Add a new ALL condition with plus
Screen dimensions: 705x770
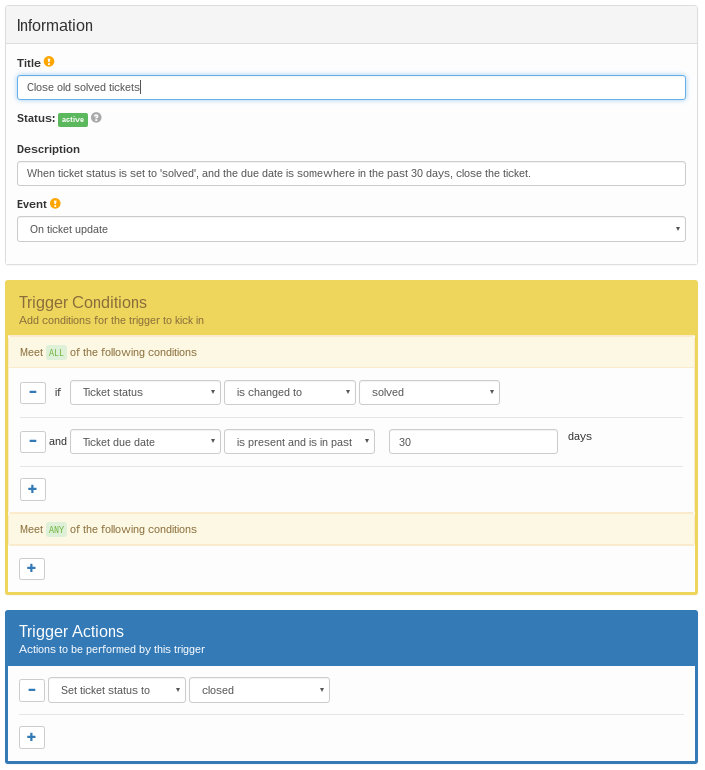pos(33,489)
